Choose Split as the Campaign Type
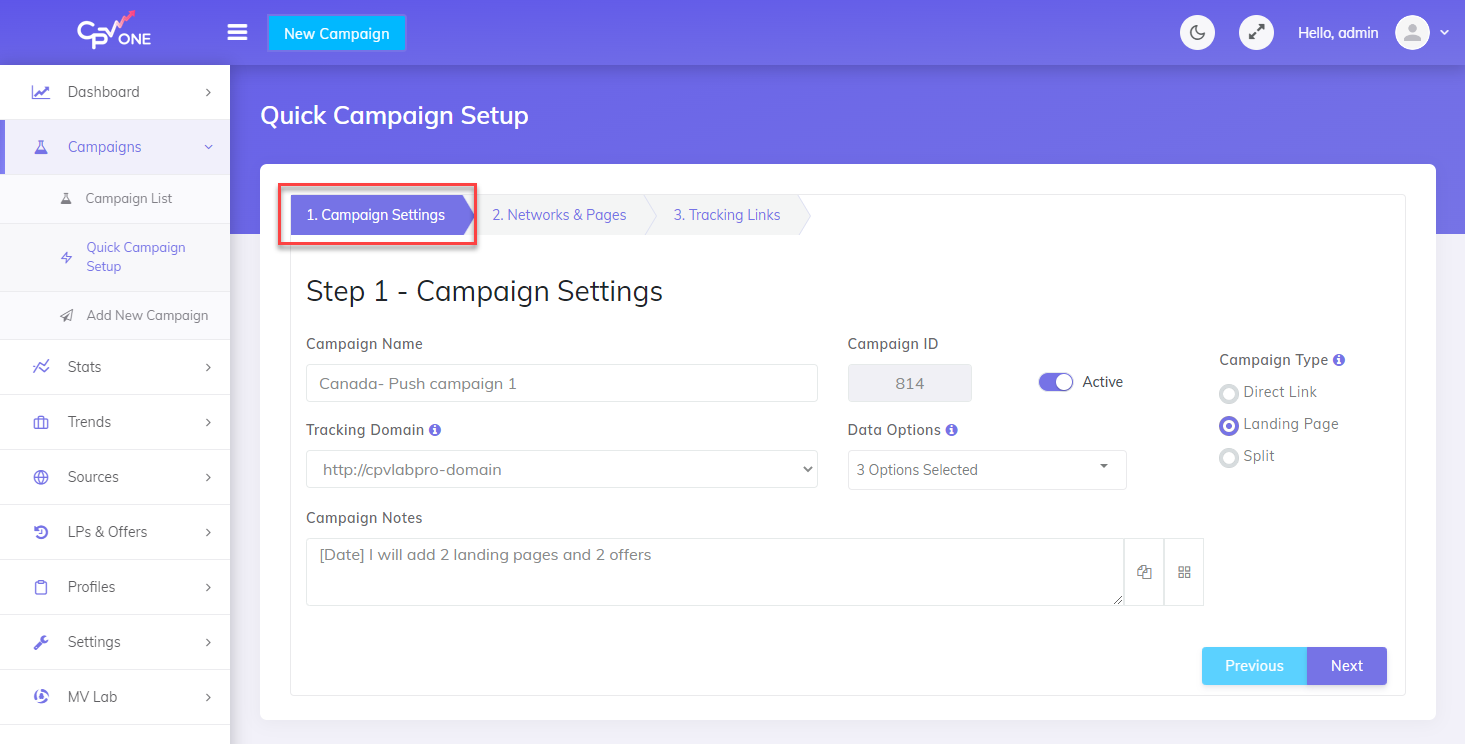The width and height of the screenshot is (1465, 744). point(1228,457)
